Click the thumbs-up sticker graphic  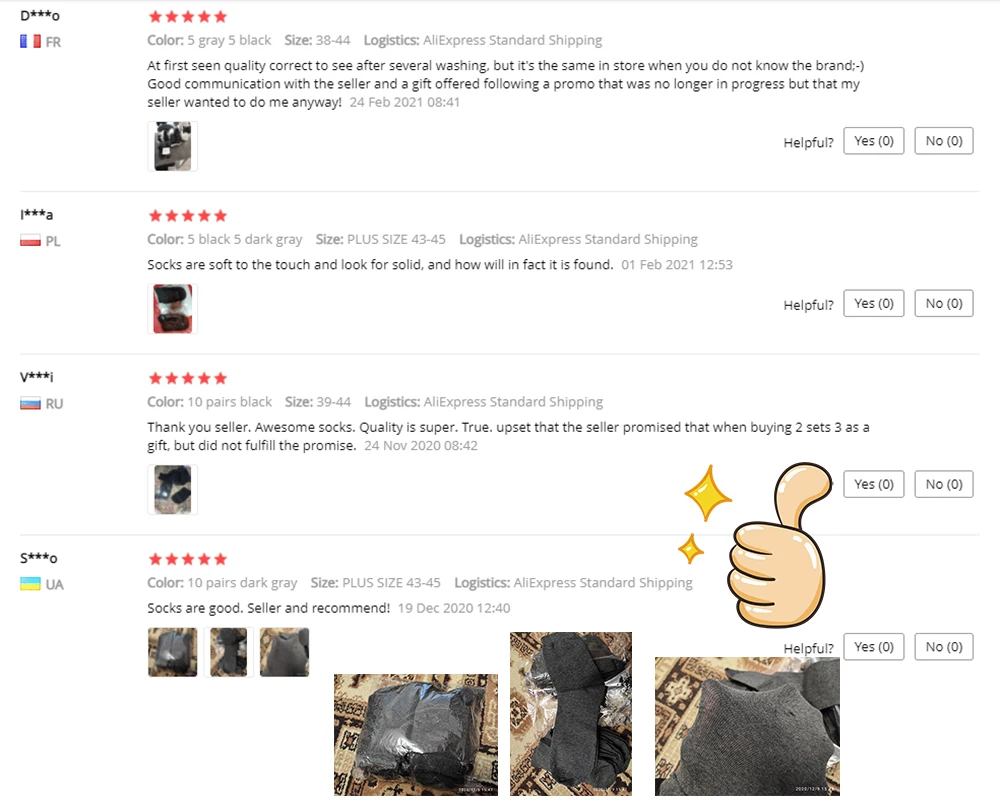pyautogui.click(x=779, y=545)
